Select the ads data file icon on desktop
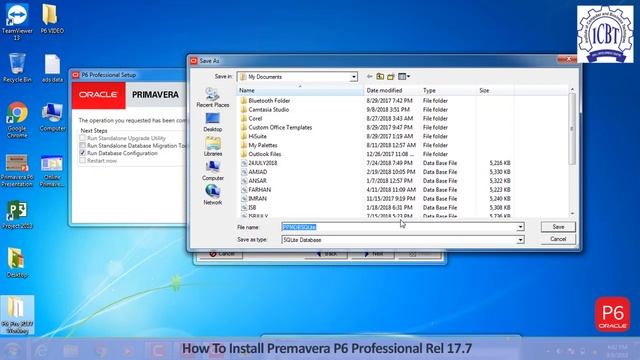This screenshot has width=640, height=360. 52,68
